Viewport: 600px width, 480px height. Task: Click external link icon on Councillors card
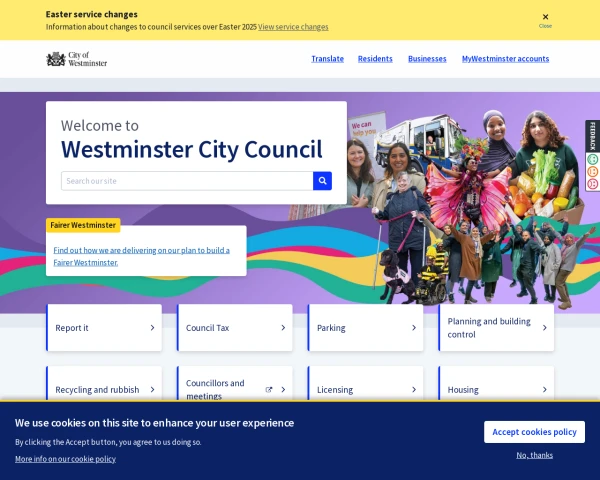pyautogui.click(x=269, y=390)
